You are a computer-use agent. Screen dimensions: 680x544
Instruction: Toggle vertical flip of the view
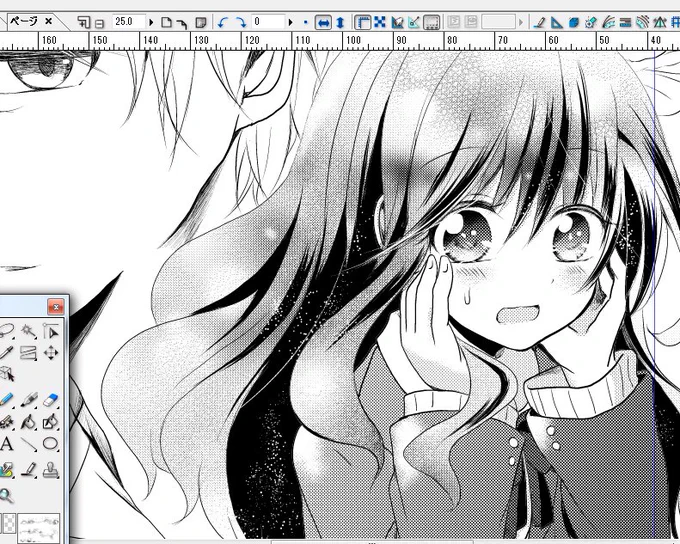point(340,22)
